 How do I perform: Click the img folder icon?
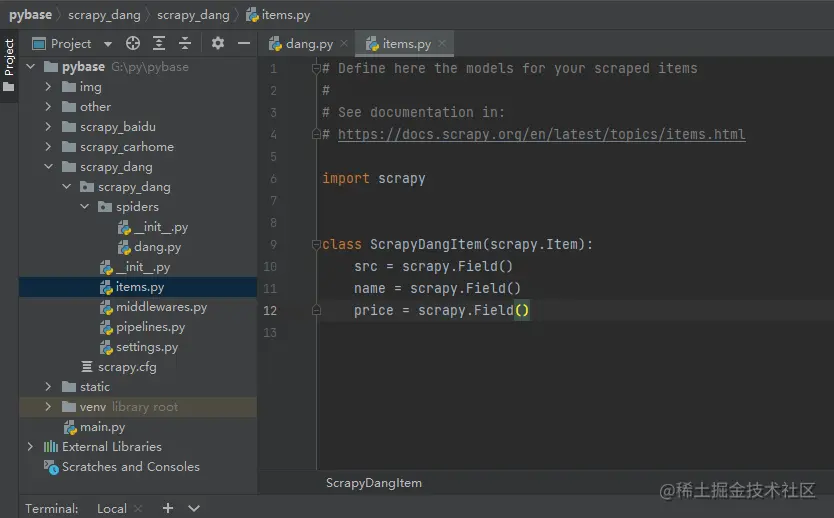point(69,87)
